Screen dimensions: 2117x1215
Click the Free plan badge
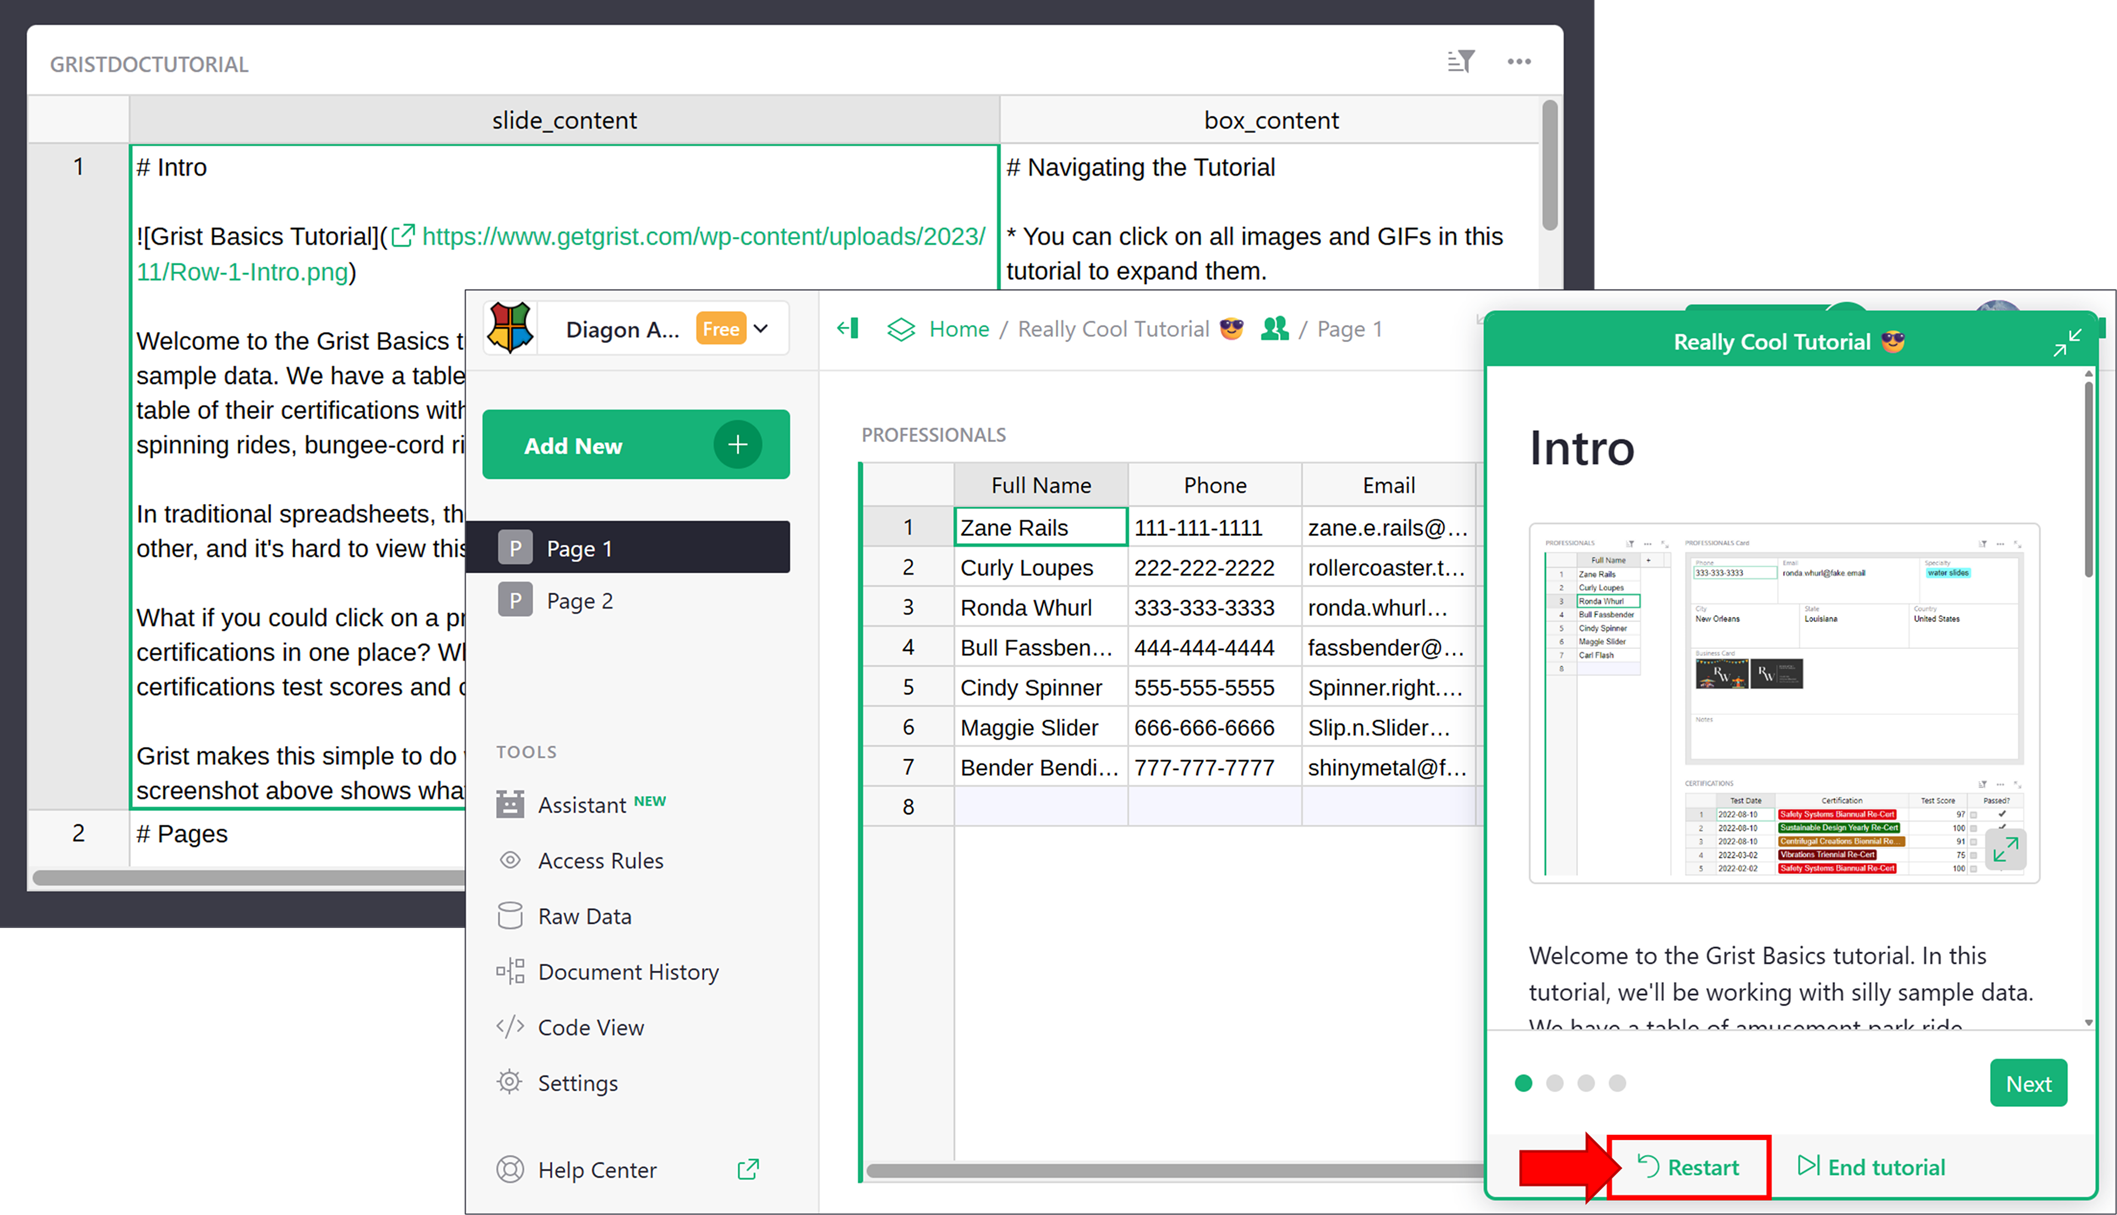(x=720, y=329)
